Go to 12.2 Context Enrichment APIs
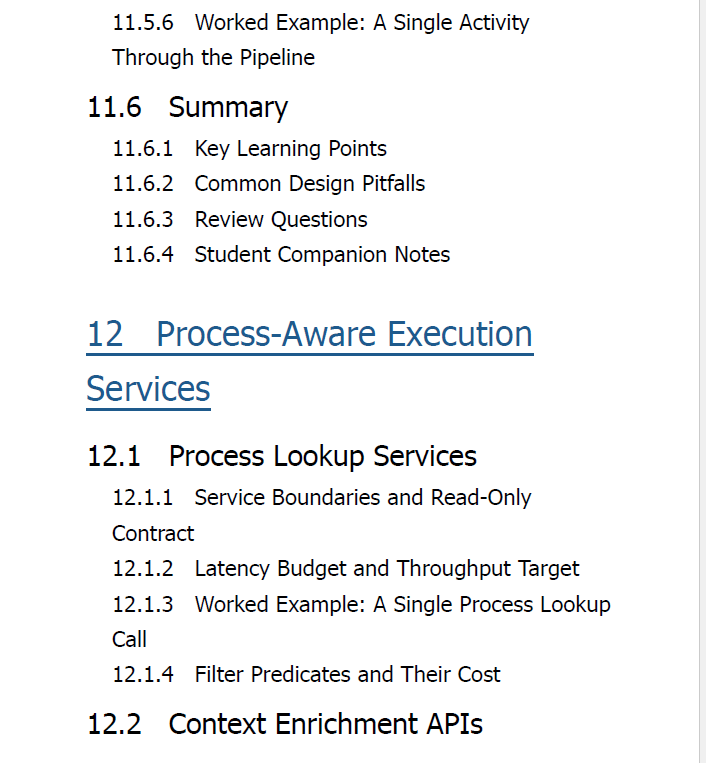The width and height of the screenshot is (706, 763). 285,724
